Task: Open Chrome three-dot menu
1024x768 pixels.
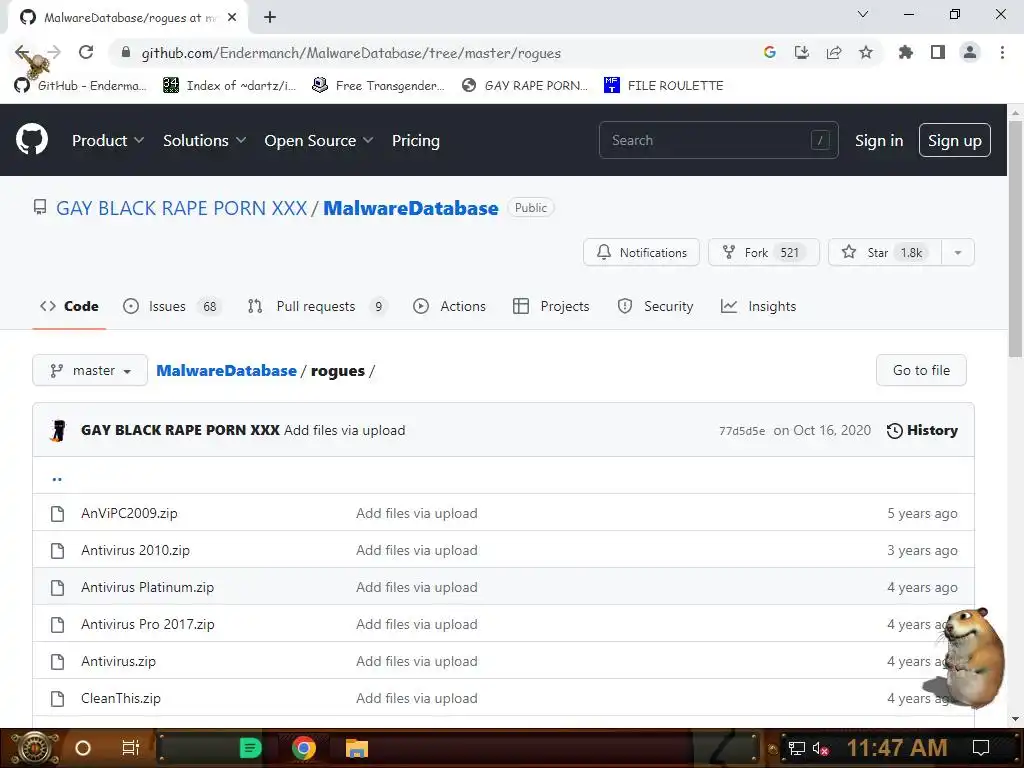Action: coord(1002,52)
